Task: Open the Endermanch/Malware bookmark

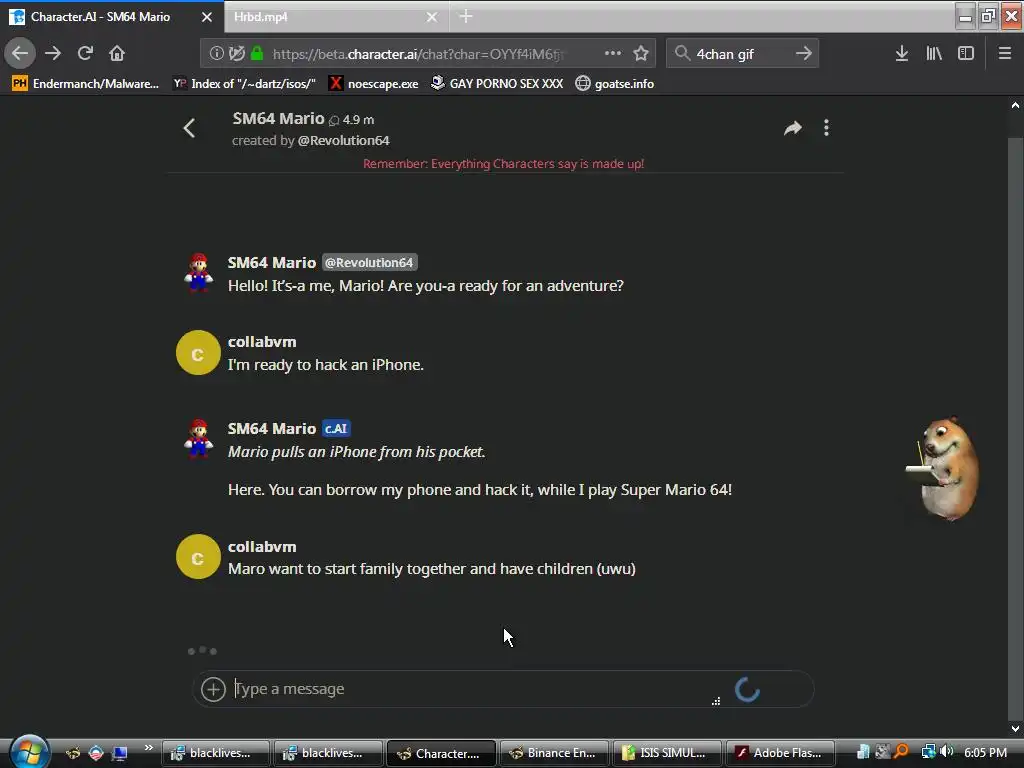Action: coord(86,84)
